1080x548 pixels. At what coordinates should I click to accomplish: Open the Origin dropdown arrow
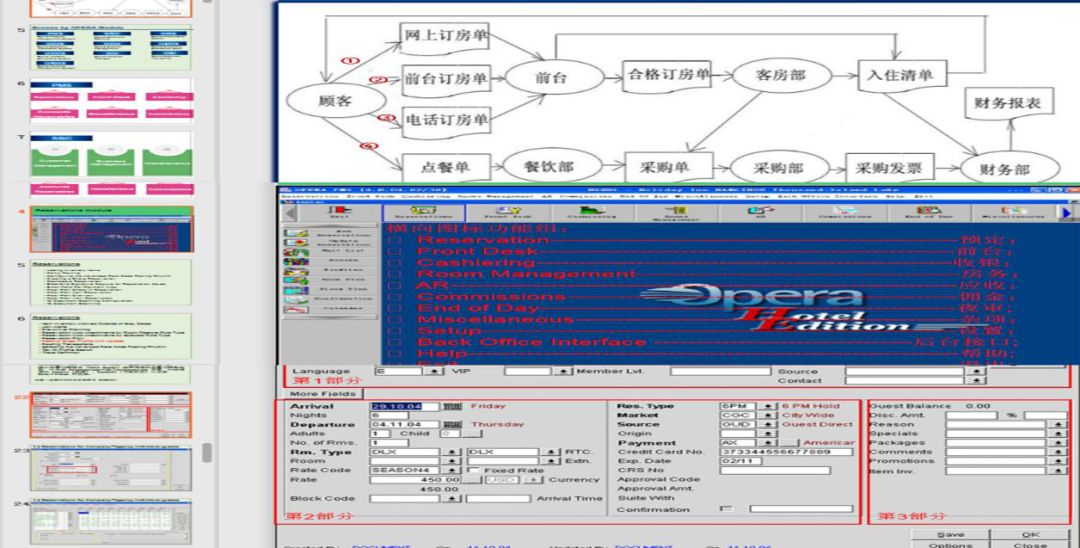coord(769,434)
